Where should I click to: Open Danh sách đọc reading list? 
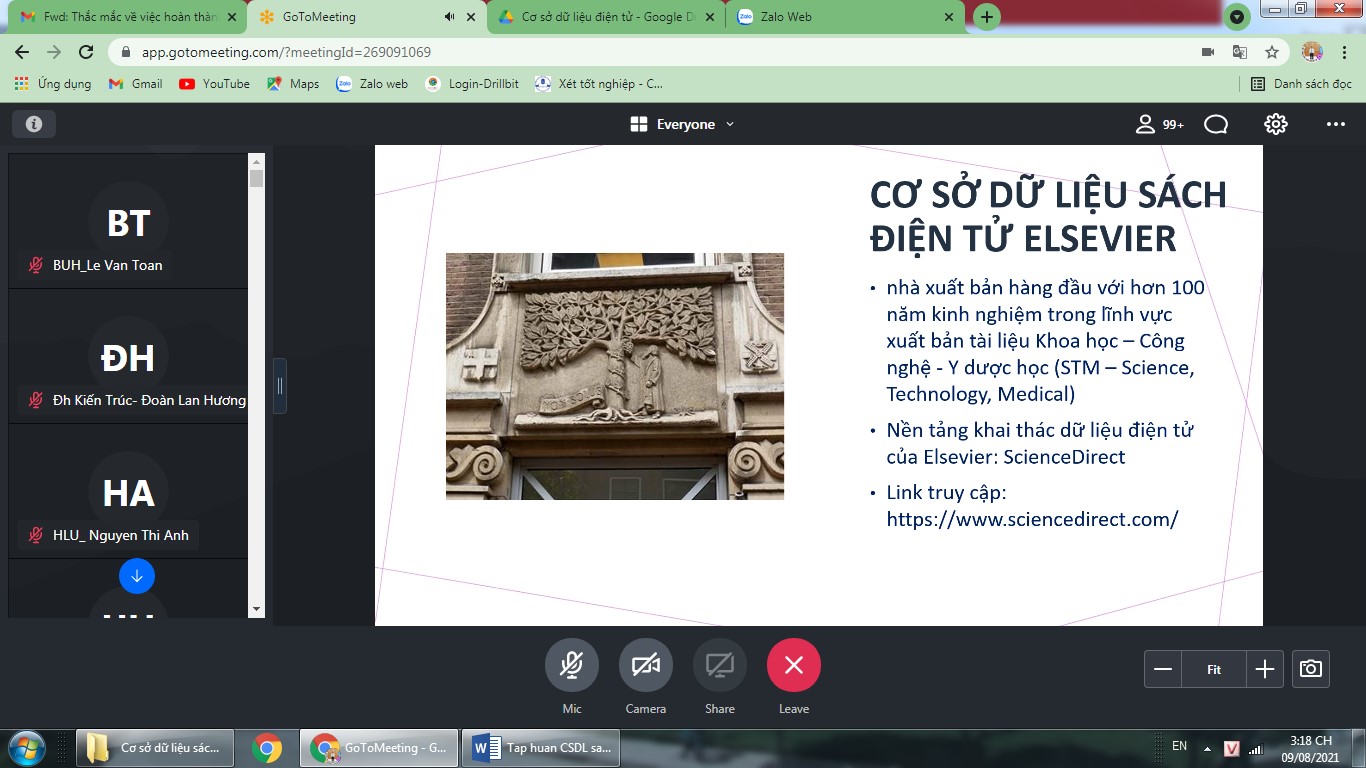click(1301, 84)
